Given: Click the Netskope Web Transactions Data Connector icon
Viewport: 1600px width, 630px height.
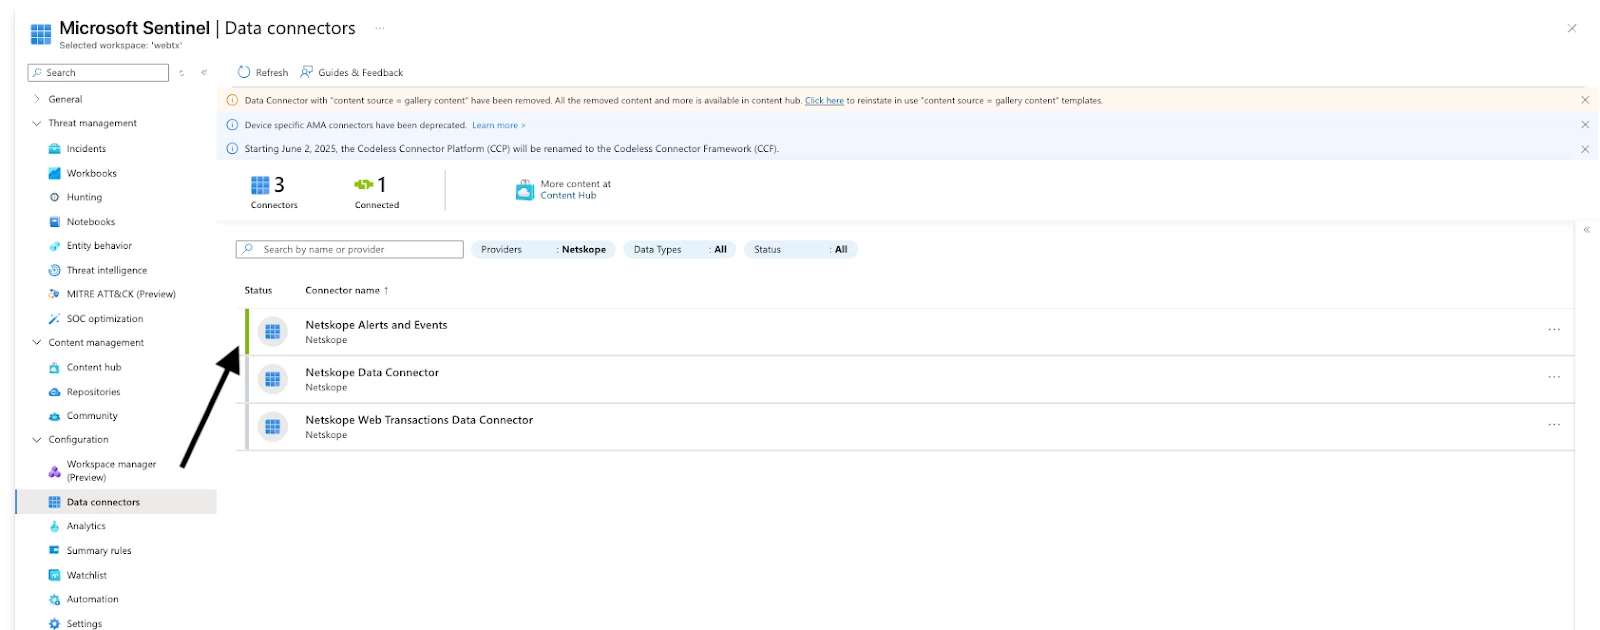Looking at the screenshot, I should [273, 427].
